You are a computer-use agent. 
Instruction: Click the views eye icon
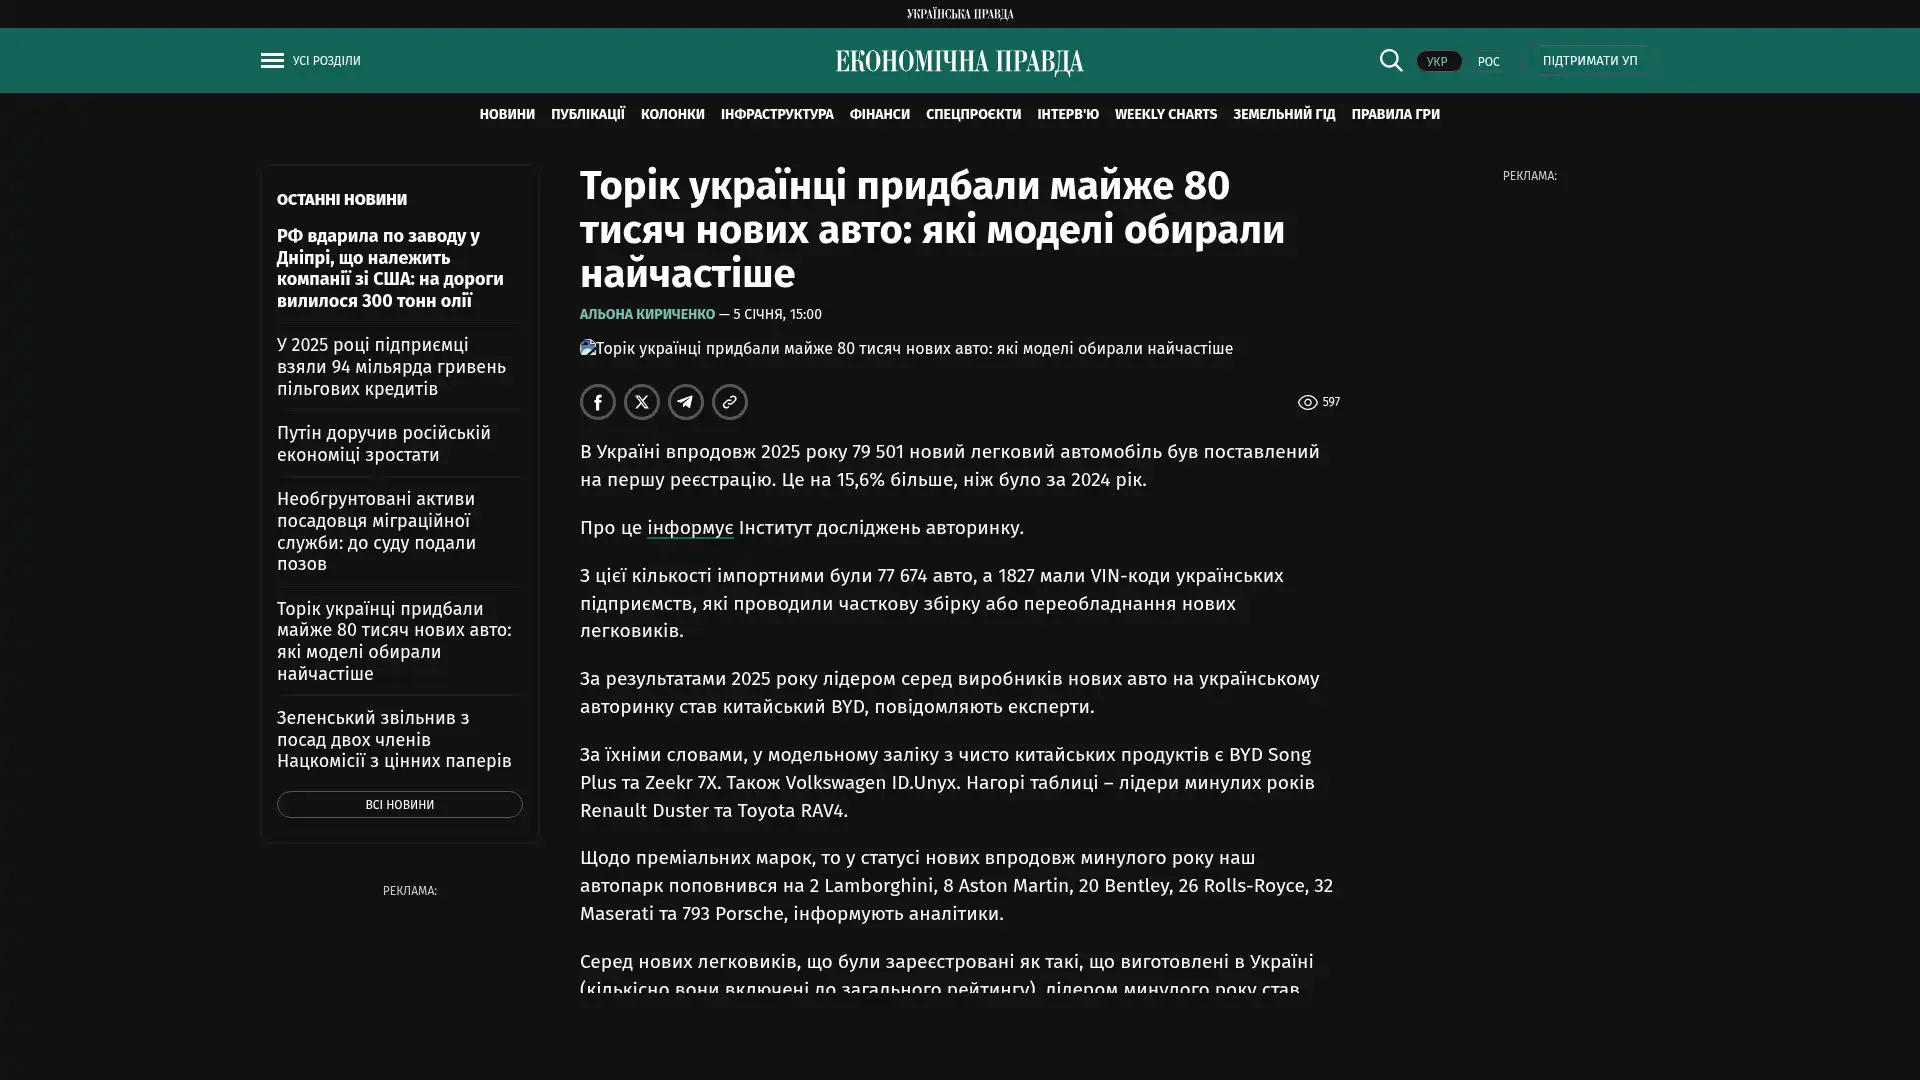1307,402
